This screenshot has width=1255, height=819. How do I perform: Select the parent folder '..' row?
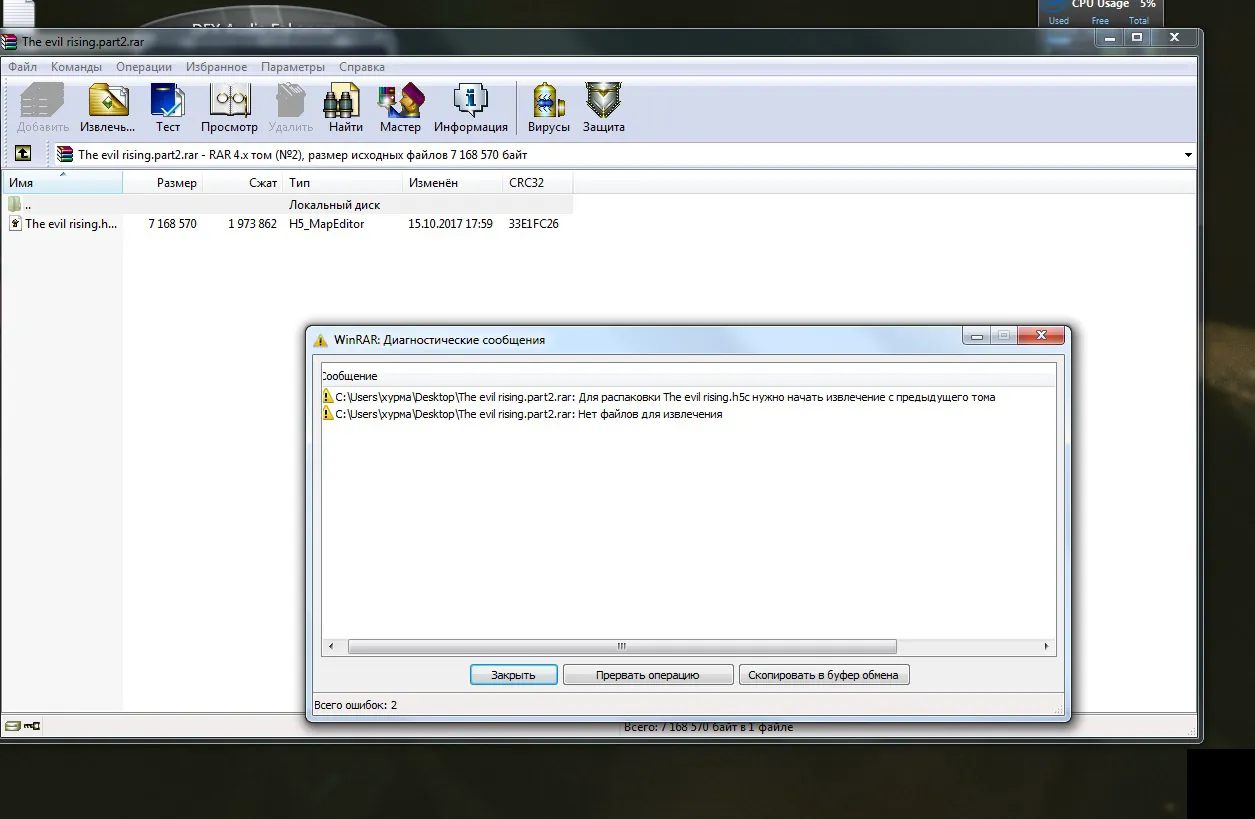[287, 205]
